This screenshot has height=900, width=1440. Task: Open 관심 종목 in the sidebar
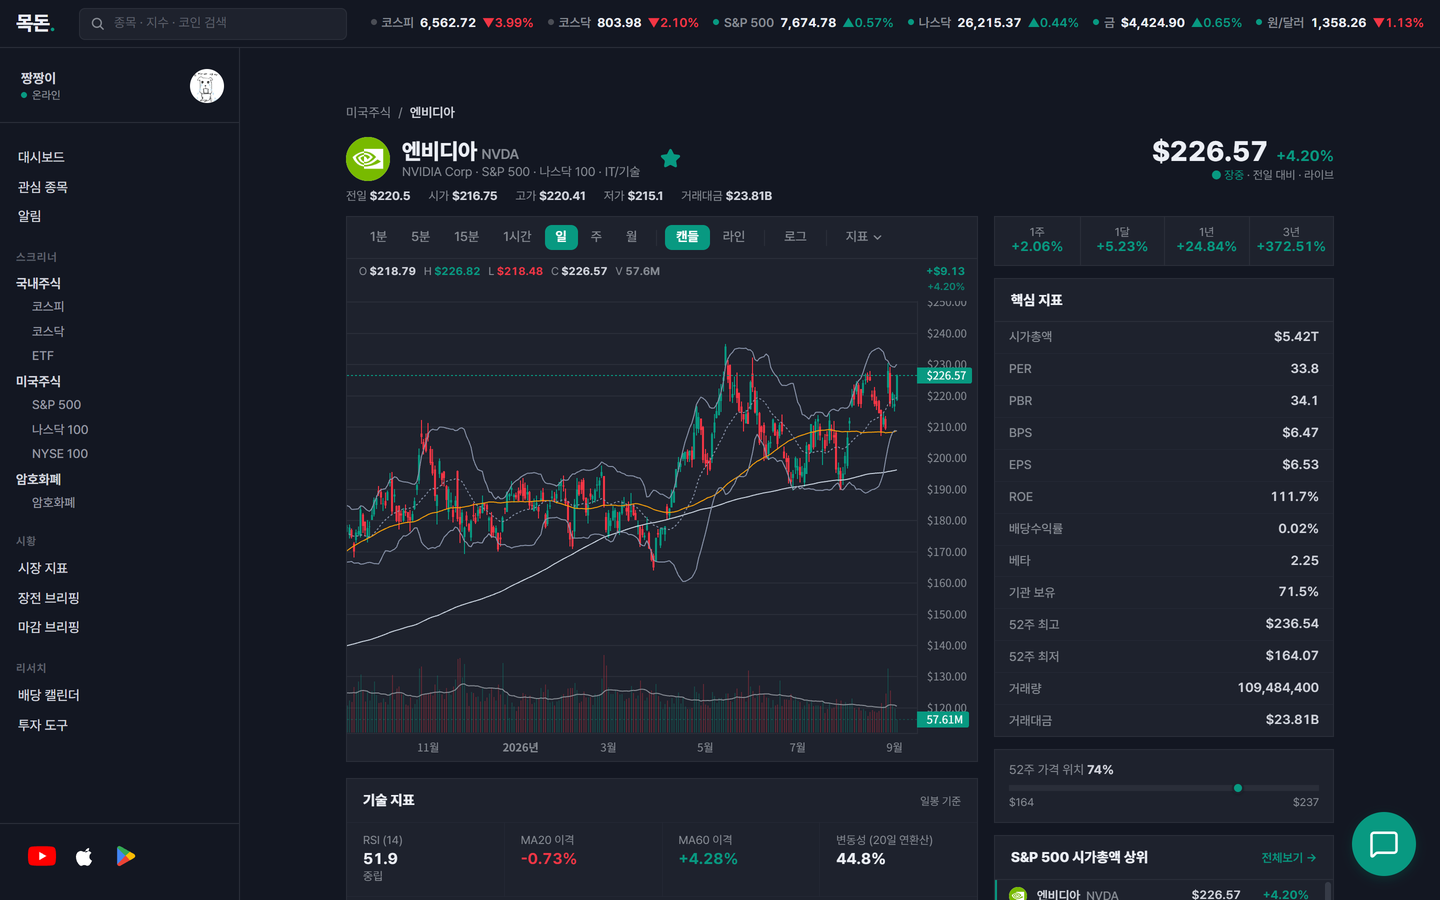[x=43, y=187]
